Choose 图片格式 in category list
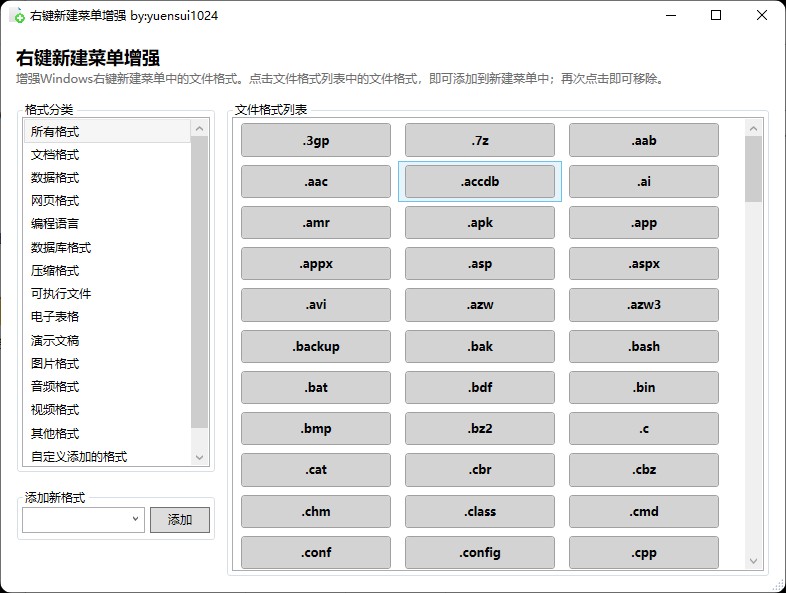Viewport: 786px width, 593px height. point(107,364)
